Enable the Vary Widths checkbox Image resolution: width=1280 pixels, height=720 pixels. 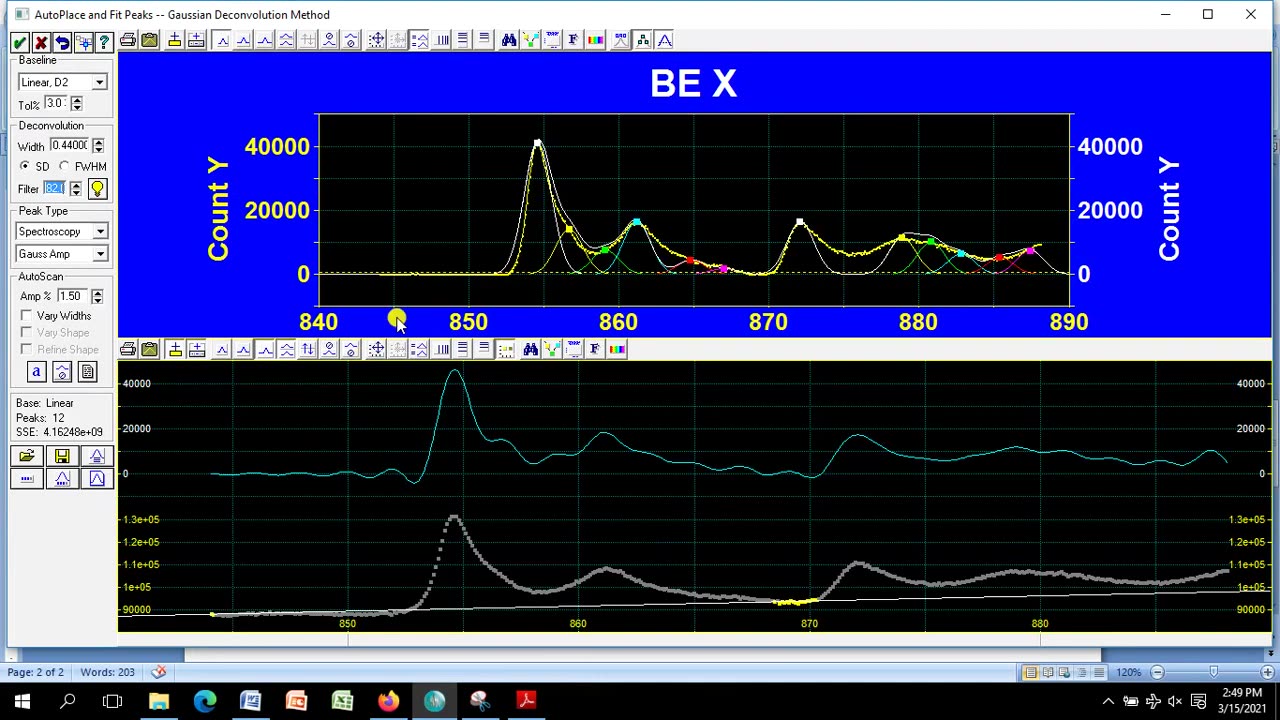point(27,316)
